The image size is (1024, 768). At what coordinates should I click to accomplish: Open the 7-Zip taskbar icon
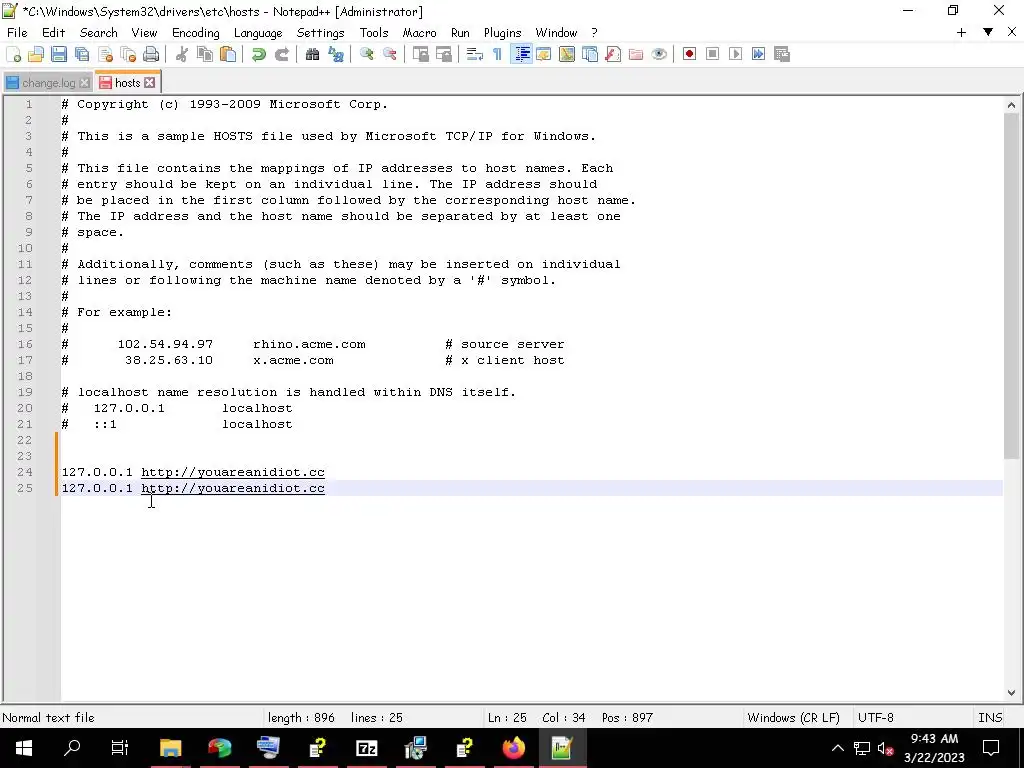pos(366,748)
